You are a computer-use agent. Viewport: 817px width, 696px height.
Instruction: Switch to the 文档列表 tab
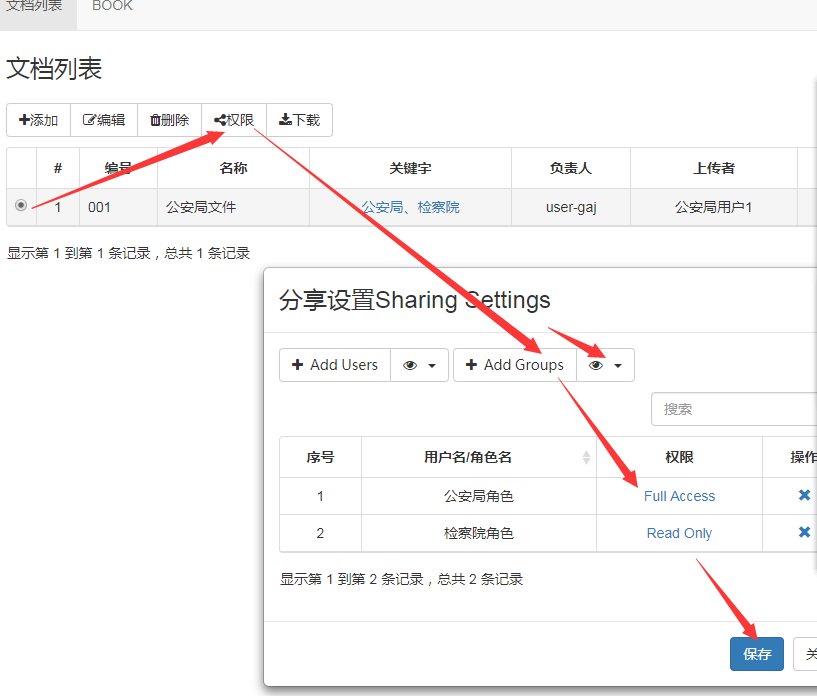tap(34, 6)
